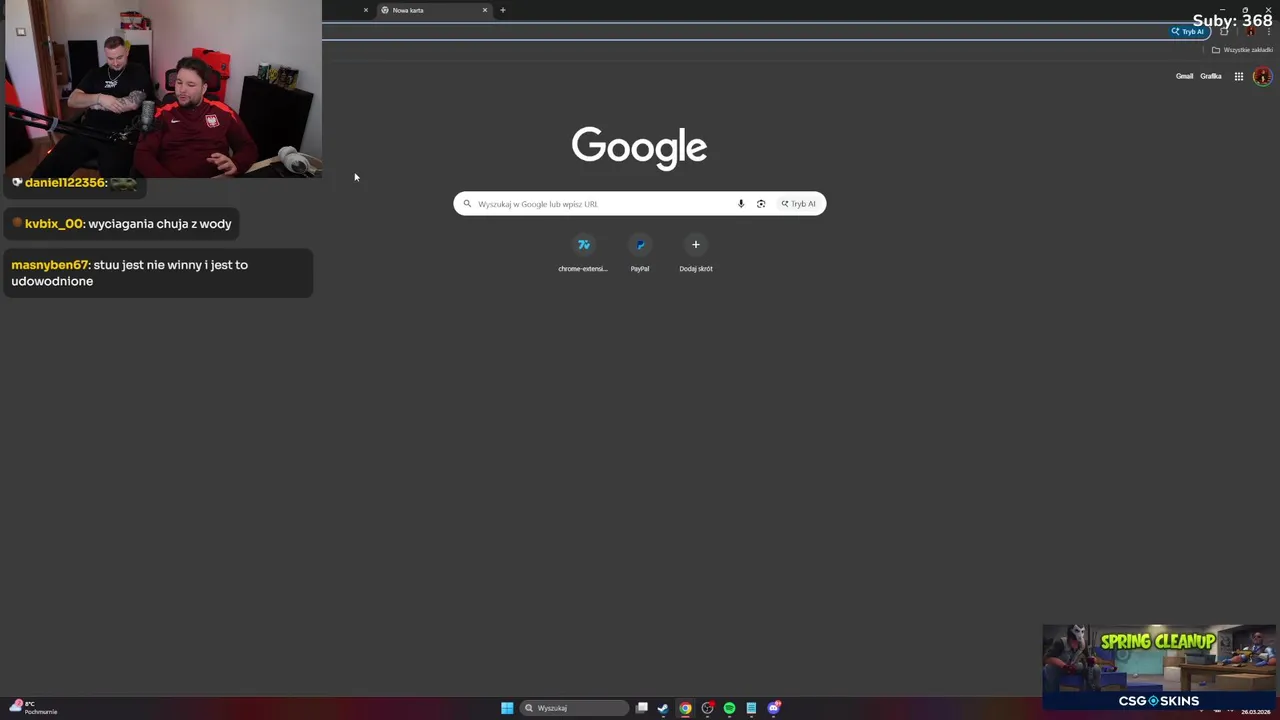Close the Nowa karta tab
The image size is (1280, 720).
pyautogui.click(x=485, y=10)
